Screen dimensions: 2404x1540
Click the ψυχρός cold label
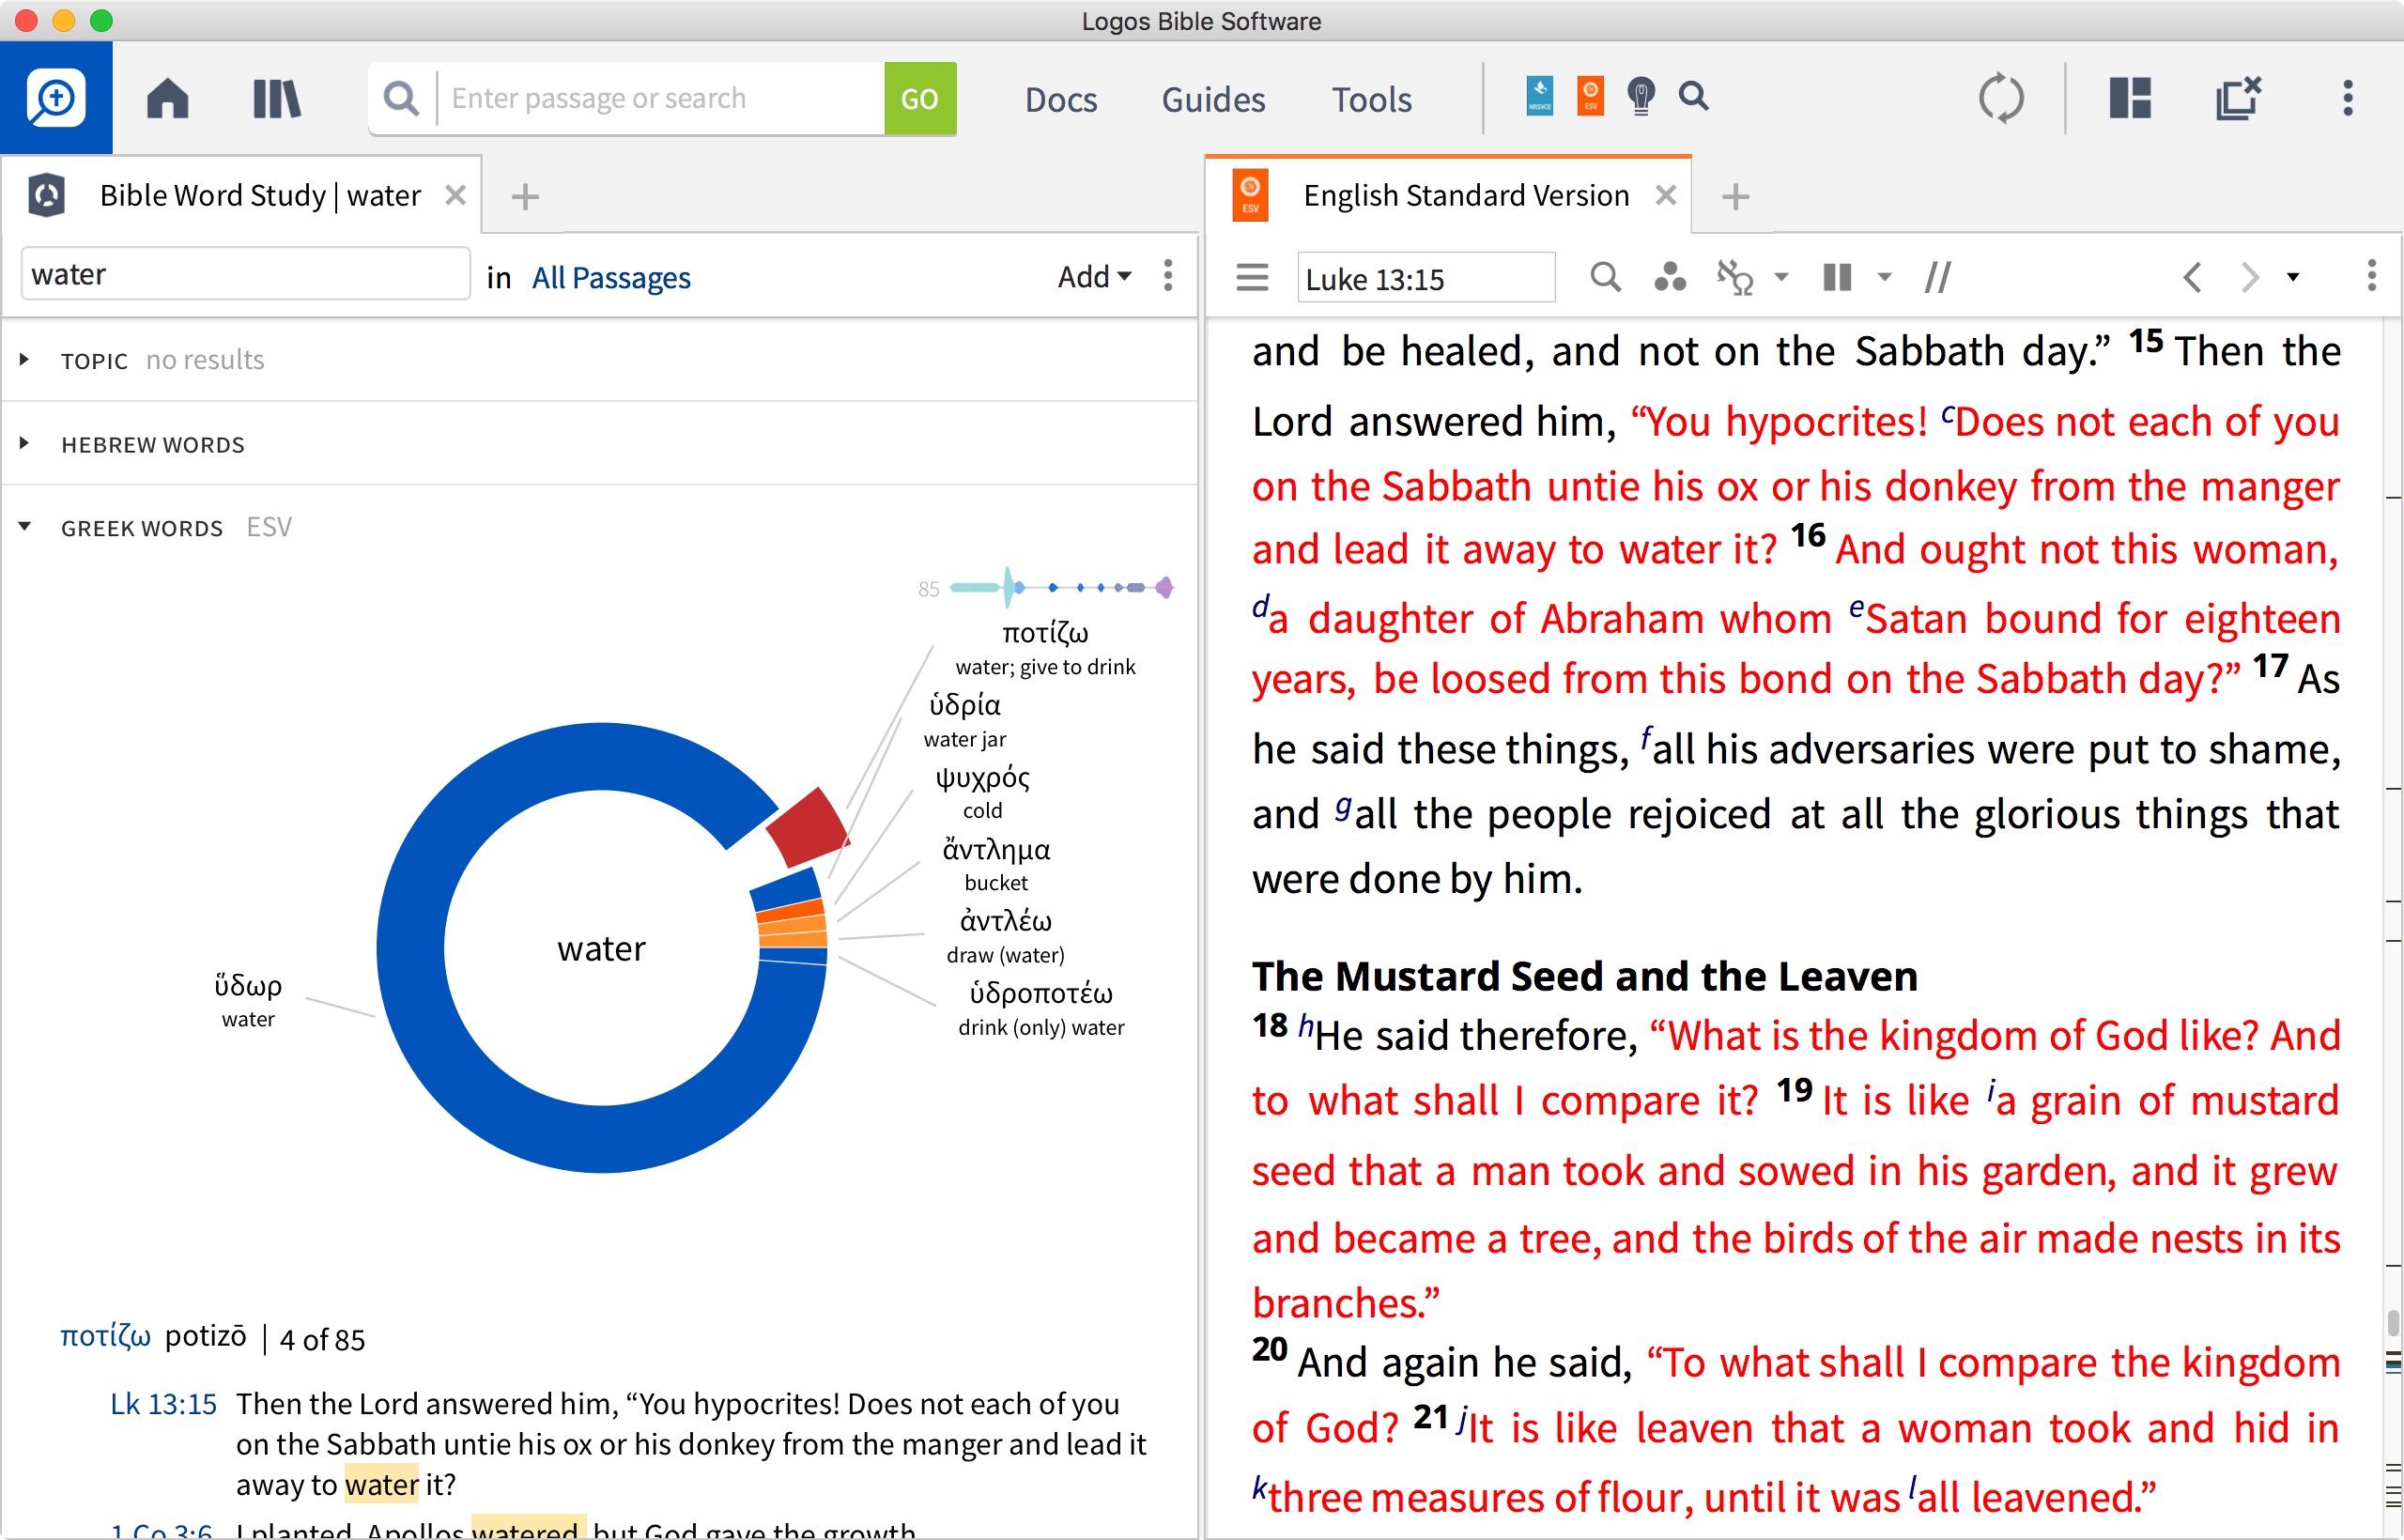click(x=982, y=792)
